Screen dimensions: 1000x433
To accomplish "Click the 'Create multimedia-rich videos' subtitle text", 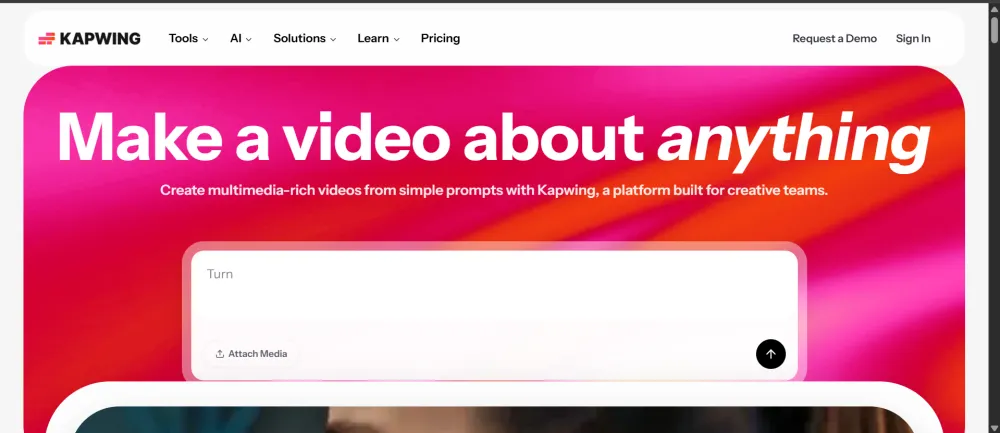I will pos(494,190).
